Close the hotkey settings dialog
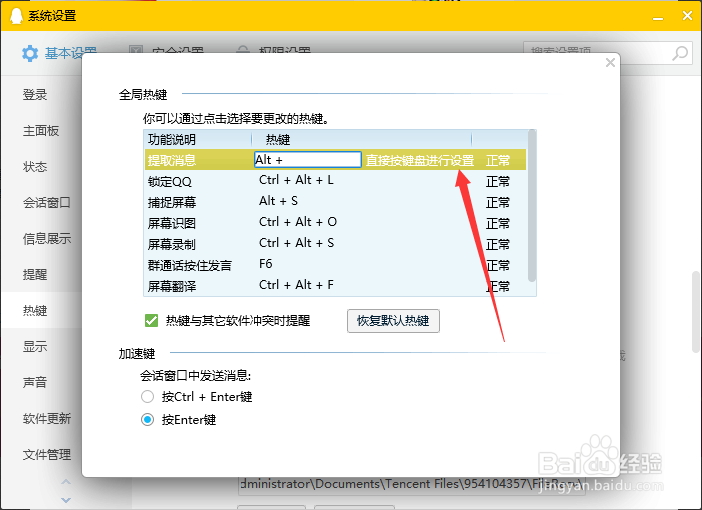Viewport: 702px width, 510px height. point(610,62)
